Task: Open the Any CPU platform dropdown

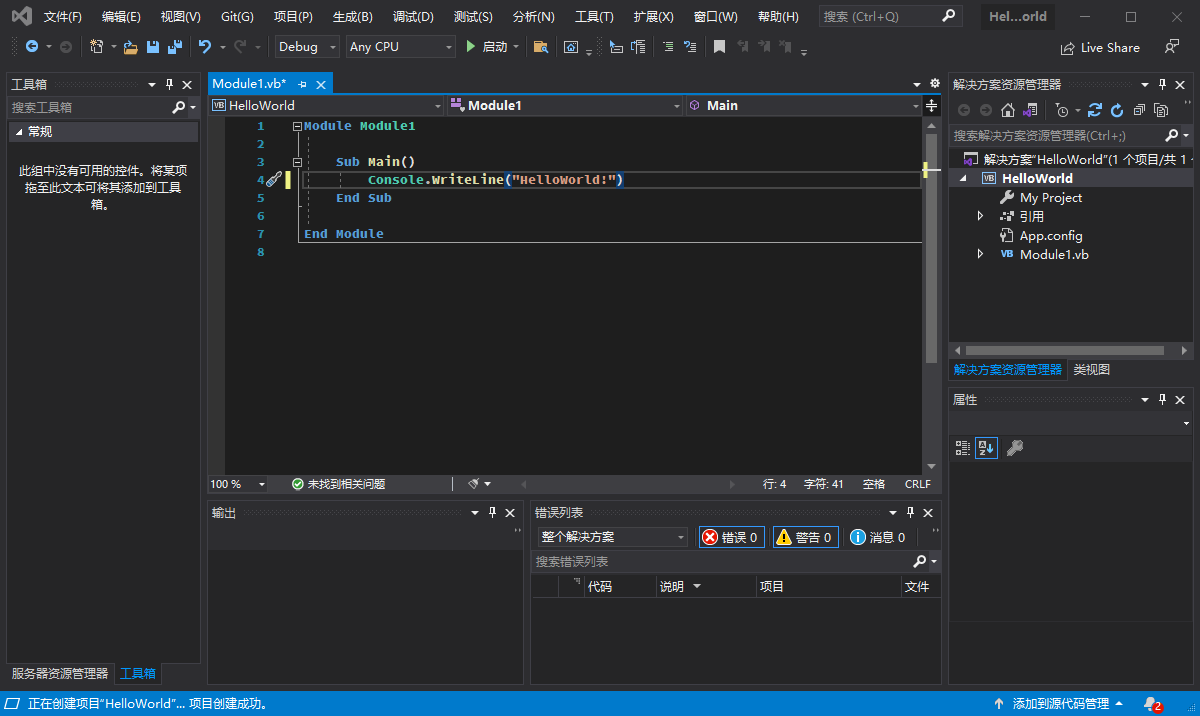Action: coord(400,47)
